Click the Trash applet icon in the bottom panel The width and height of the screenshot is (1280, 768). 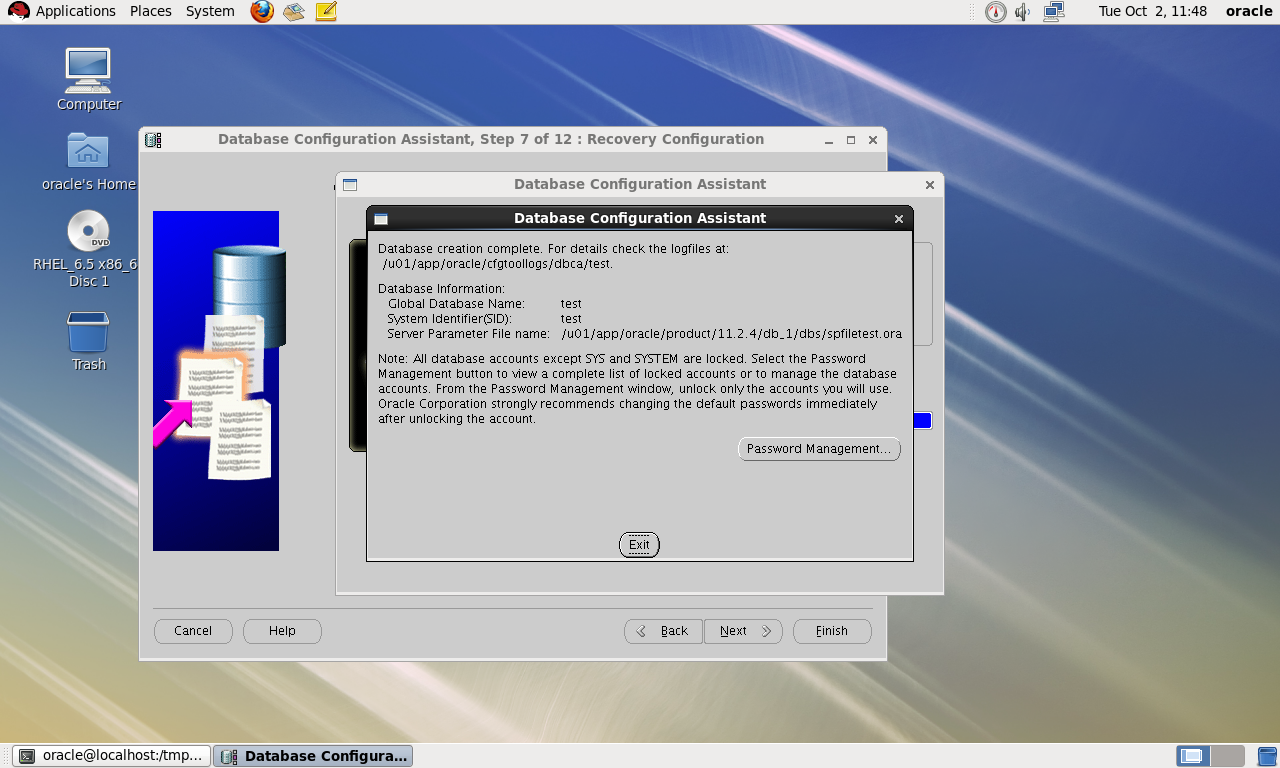pos(1267,756)
